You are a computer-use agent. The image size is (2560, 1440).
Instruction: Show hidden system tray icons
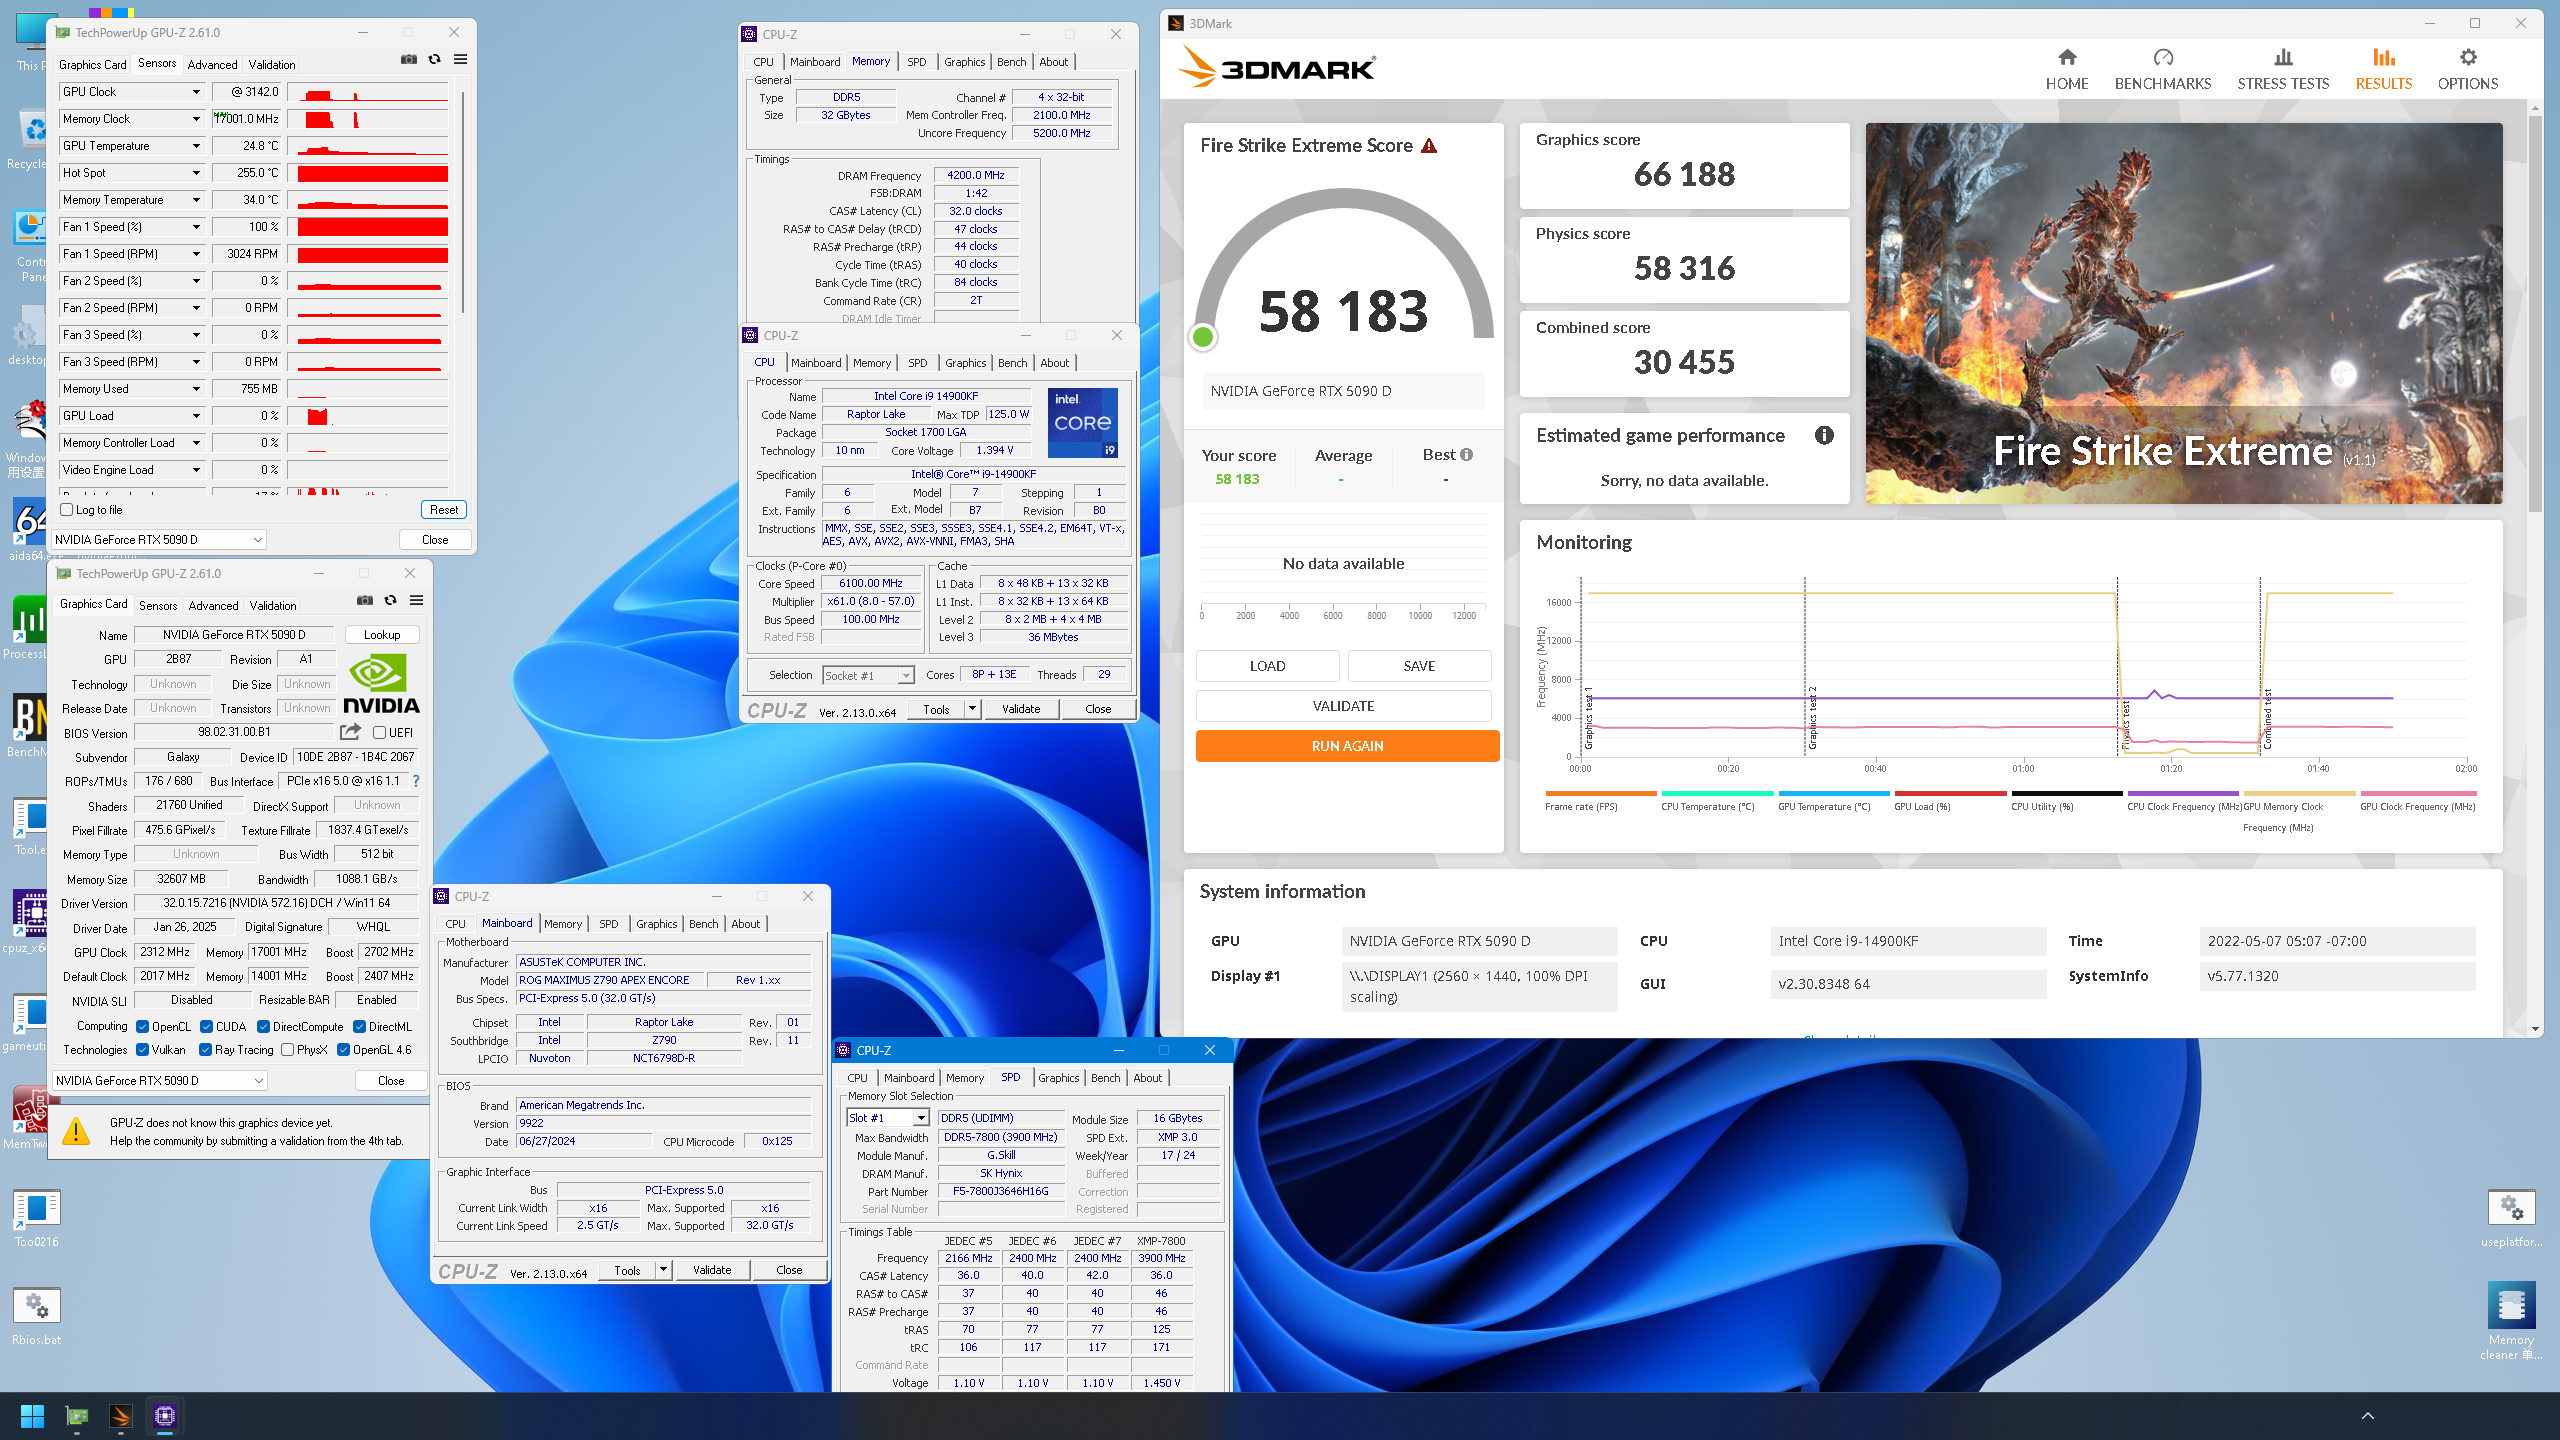coord(2367,1416)
